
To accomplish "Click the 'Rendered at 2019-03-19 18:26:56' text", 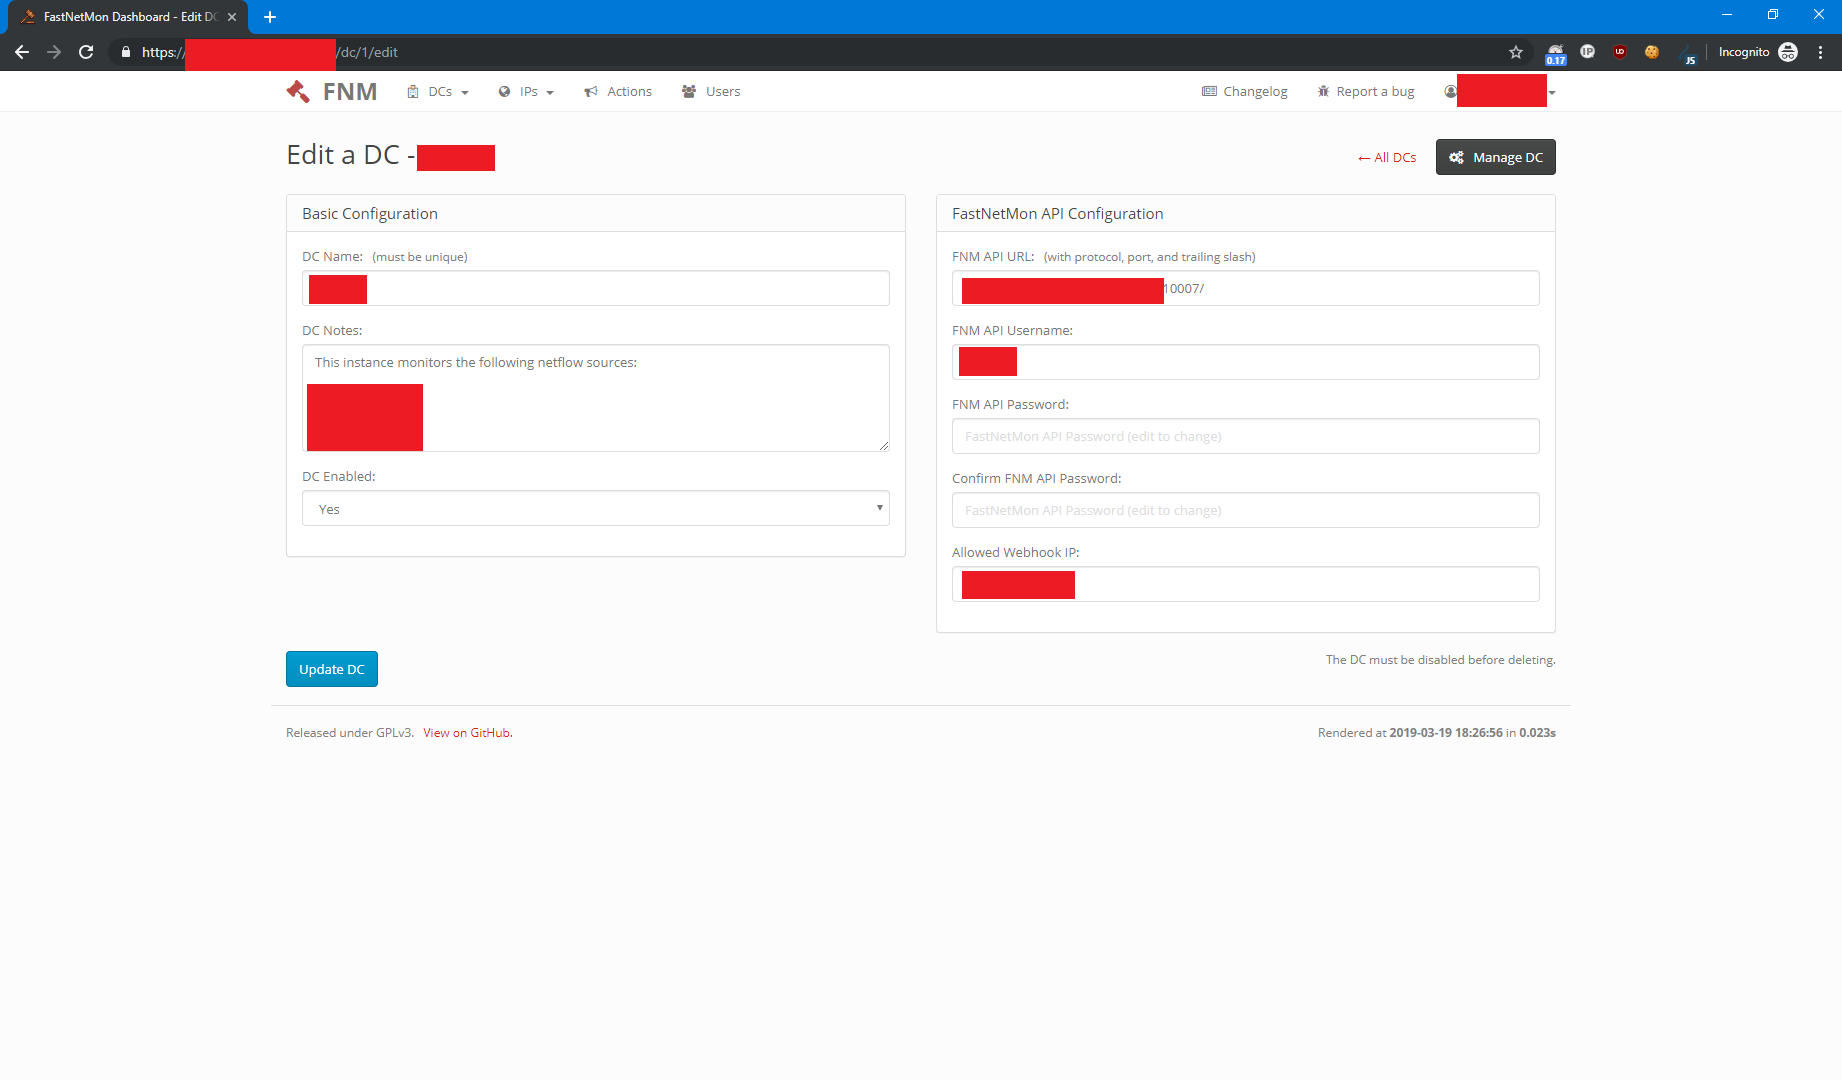I will coord(1410,733).
